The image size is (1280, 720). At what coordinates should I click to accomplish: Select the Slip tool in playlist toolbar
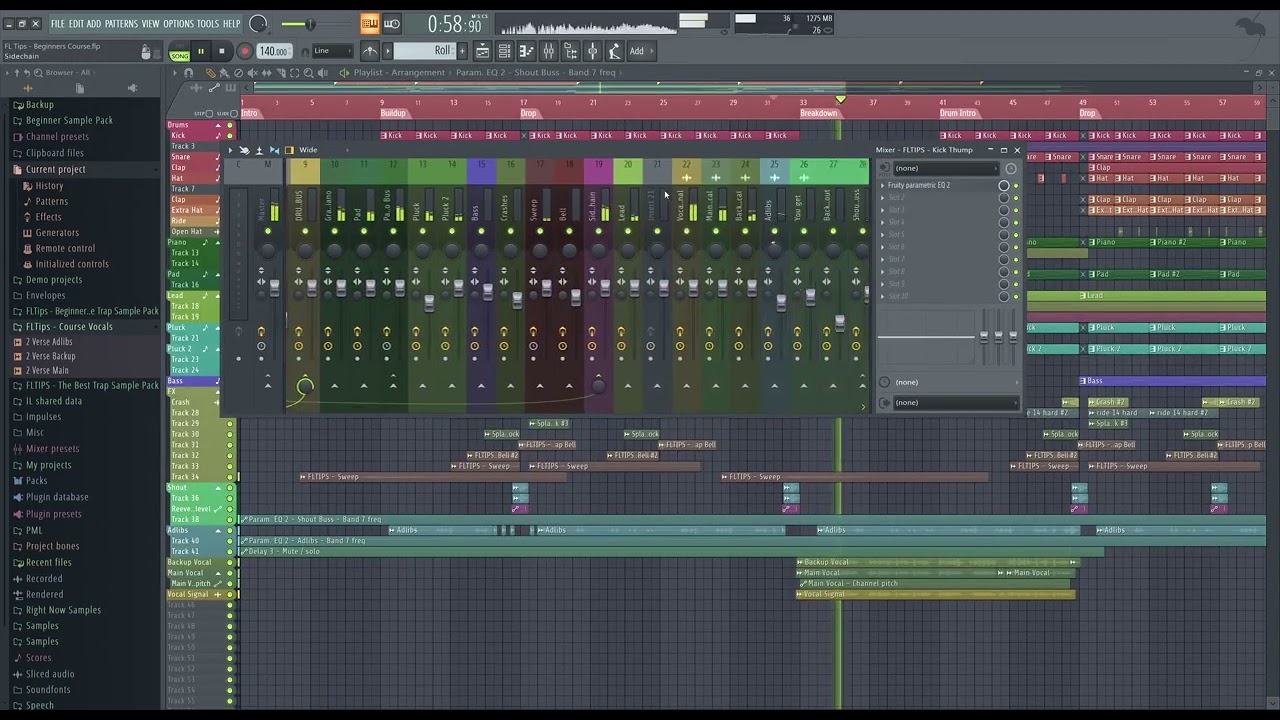266,73
